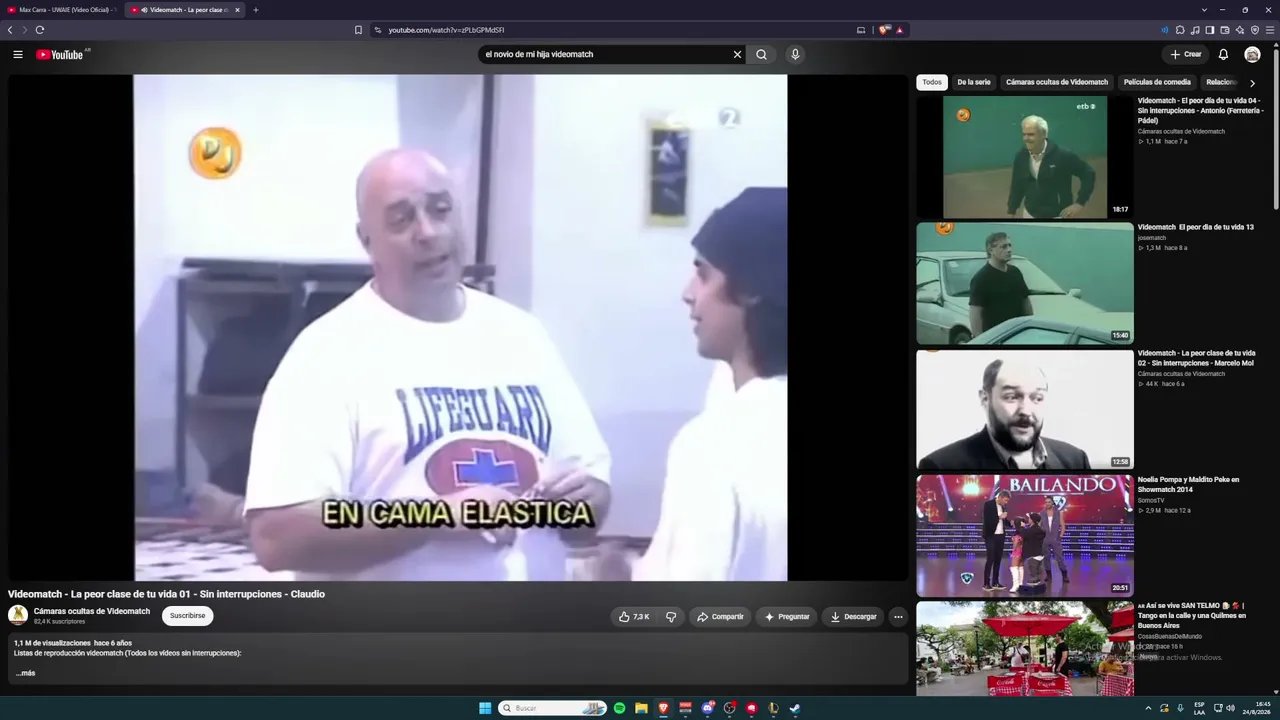Go to YouTube home via logo

(59, 54)
